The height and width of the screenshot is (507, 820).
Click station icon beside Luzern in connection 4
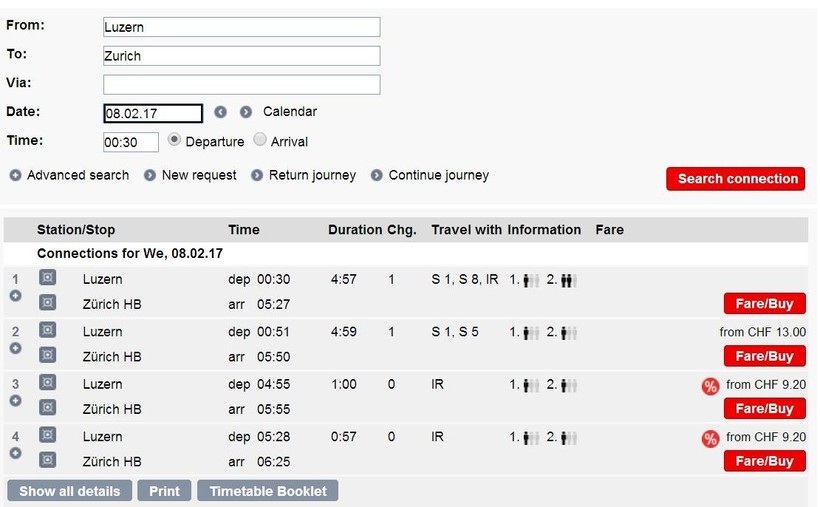[47, 435]
